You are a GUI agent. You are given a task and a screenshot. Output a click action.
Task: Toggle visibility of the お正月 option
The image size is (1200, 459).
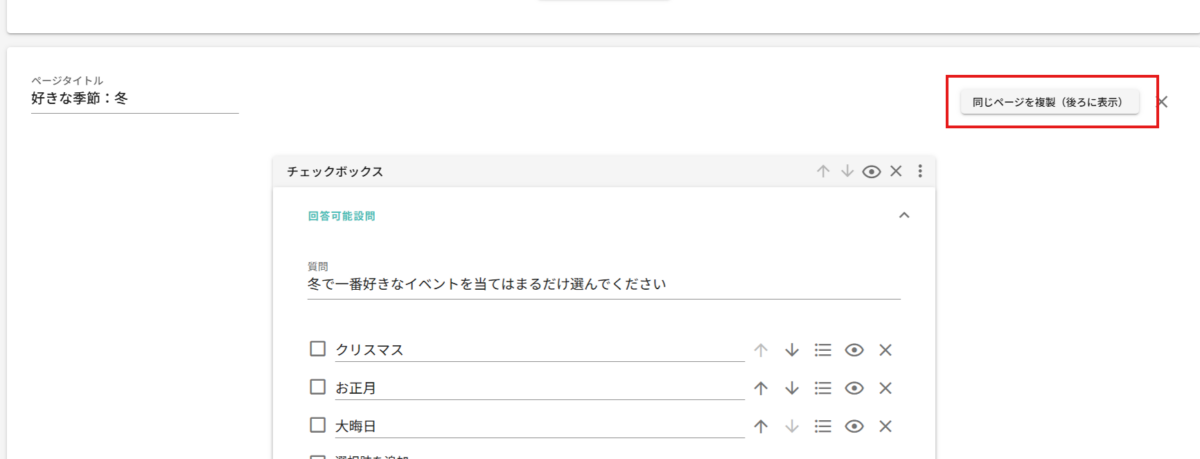click(x=854, y=388)
